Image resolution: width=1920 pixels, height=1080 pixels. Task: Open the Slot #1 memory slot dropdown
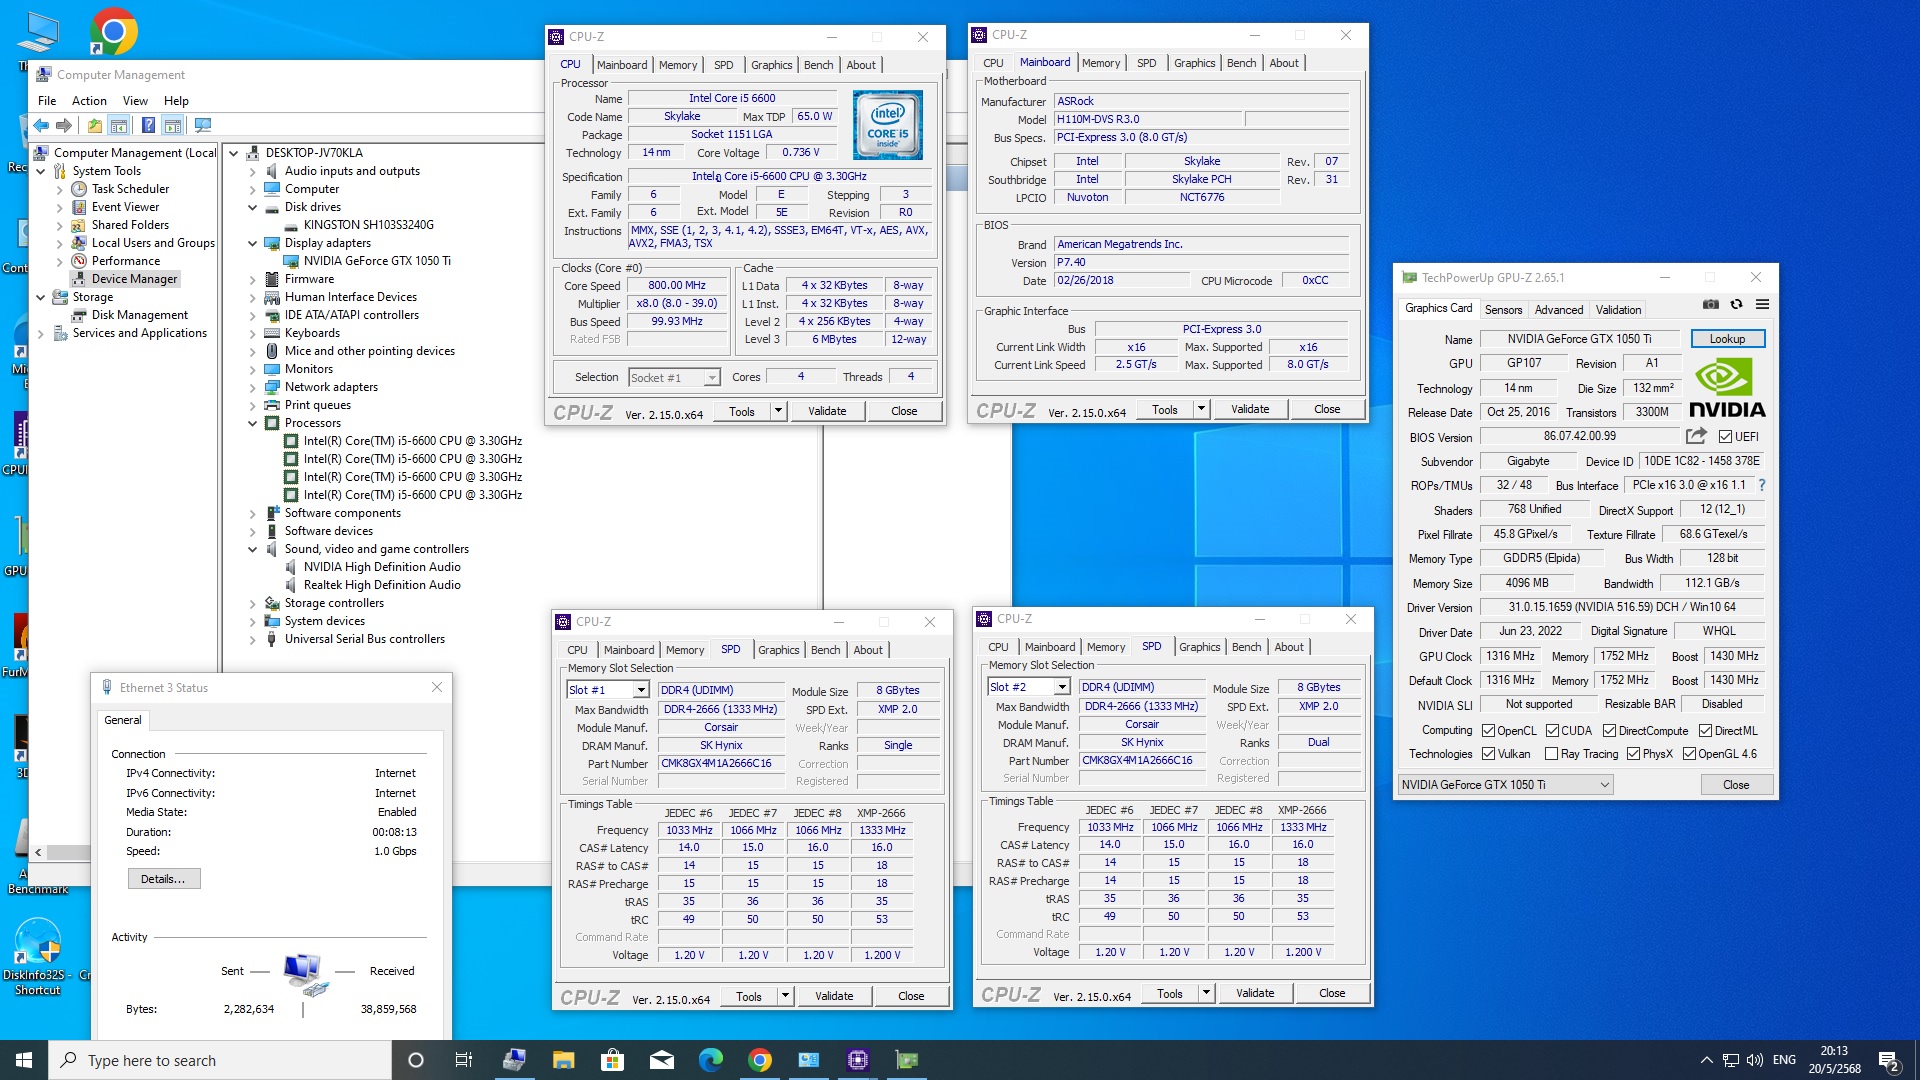[x=608, y=690]
